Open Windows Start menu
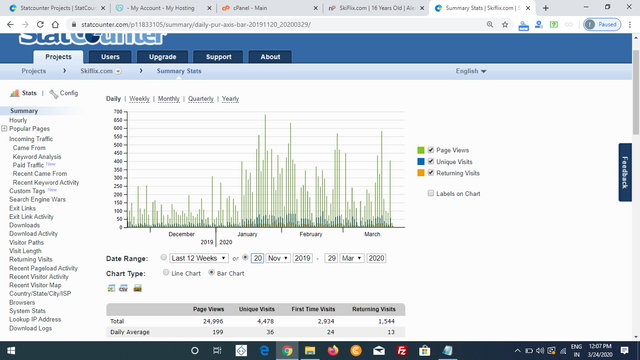Image resolution: width=640 pixels, height=360 pixels. 11,351
